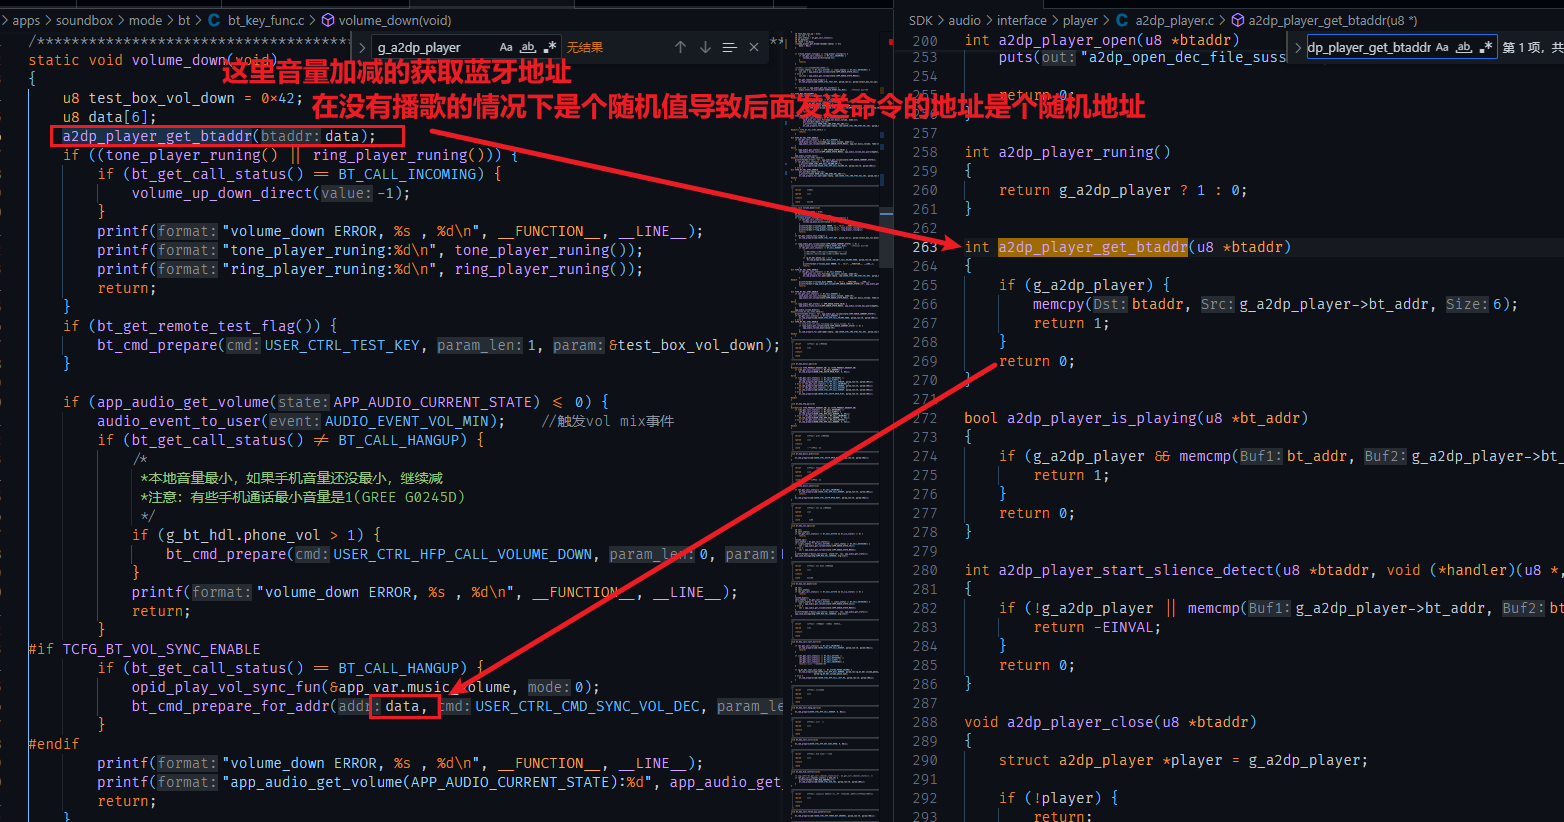Expand replace field in left find widget

361,47
